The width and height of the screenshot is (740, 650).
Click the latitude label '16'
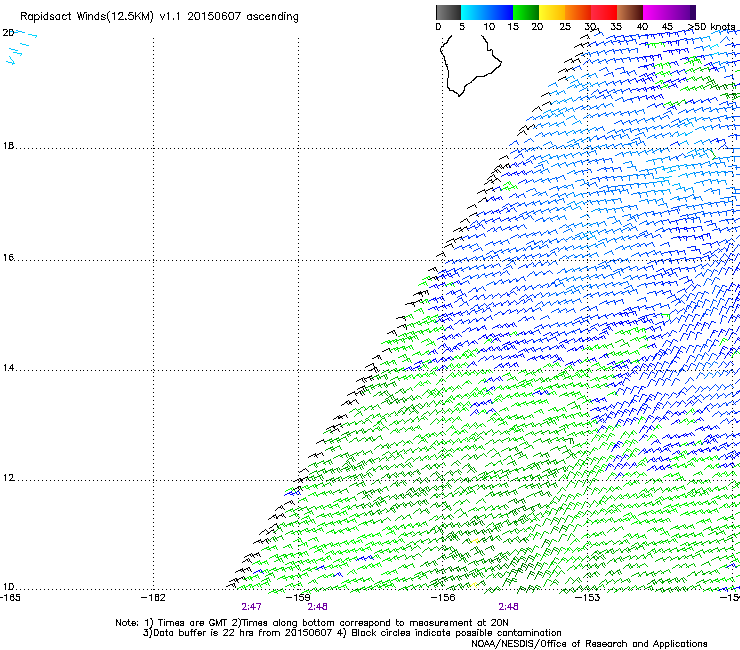(x=8, y=258)
